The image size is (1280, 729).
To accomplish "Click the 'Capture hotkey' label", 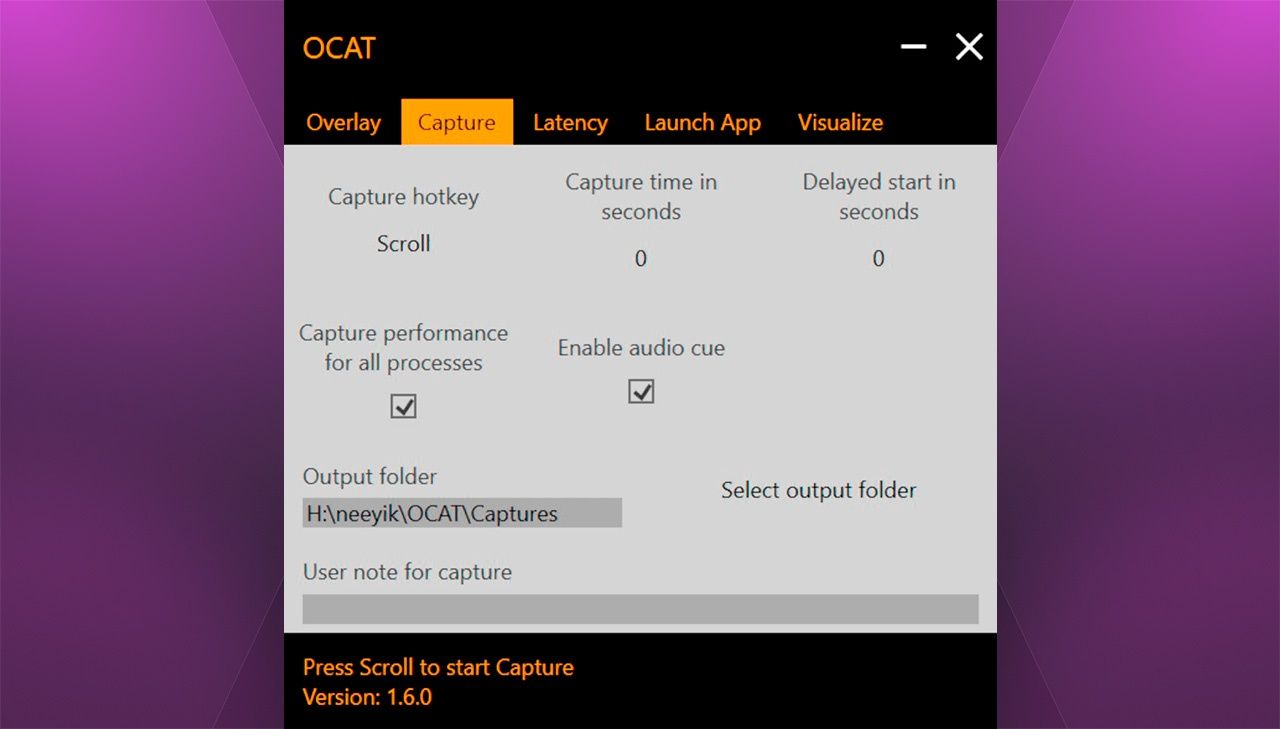I will [403, 197].
